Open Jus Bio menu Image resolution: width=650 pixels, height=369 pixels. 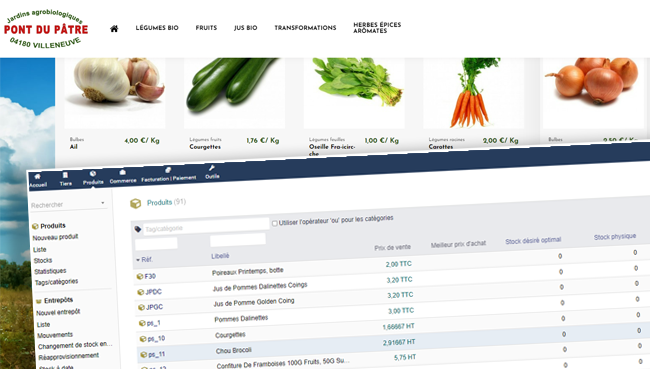[245, 28]
